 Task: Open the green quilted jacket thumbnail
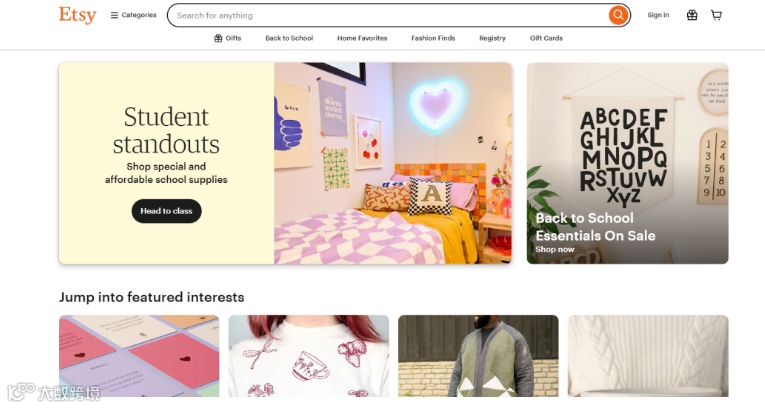pos(478,356)
